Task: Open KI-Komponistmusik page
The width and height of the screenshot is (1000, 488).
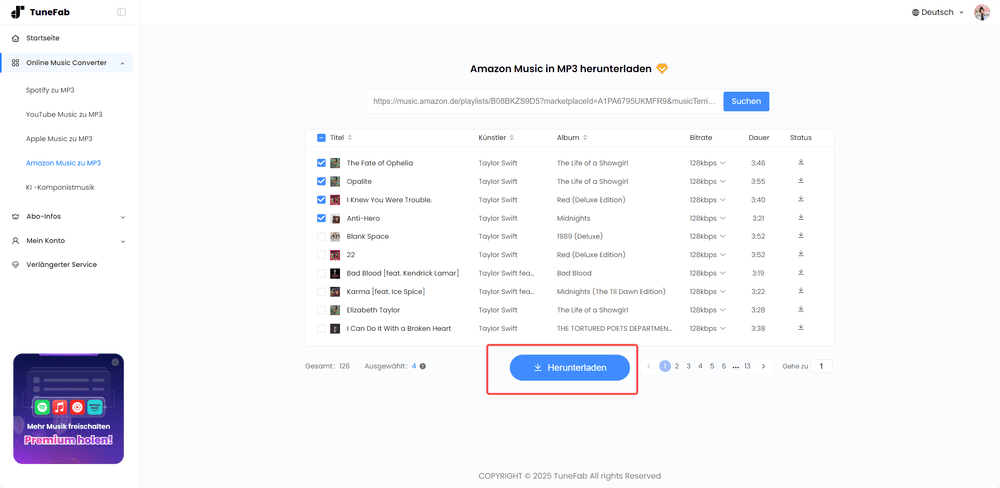Action: coord(60,187)
